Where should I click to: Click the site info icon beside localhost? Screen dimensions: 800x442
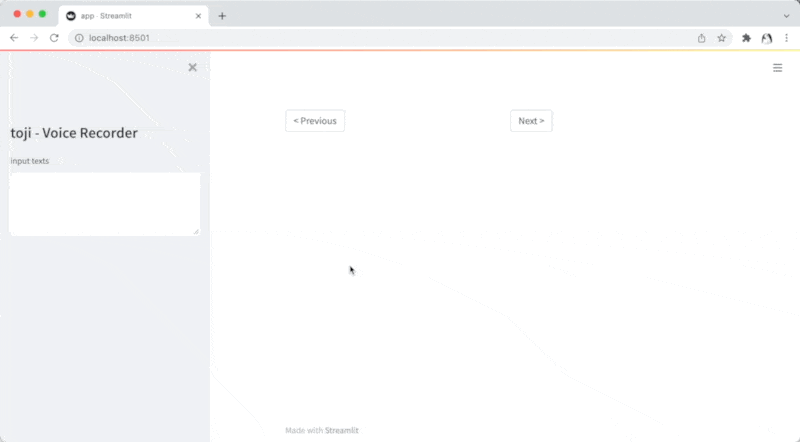[79, 38]
